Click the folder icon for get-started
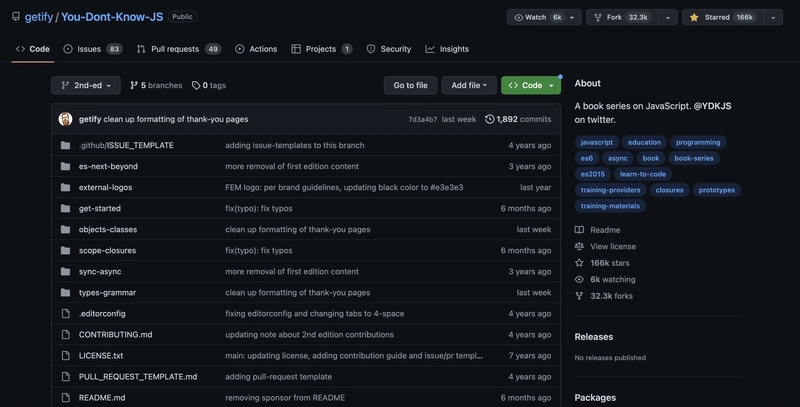This screenshot has width=800, height=407. (65, 208)
